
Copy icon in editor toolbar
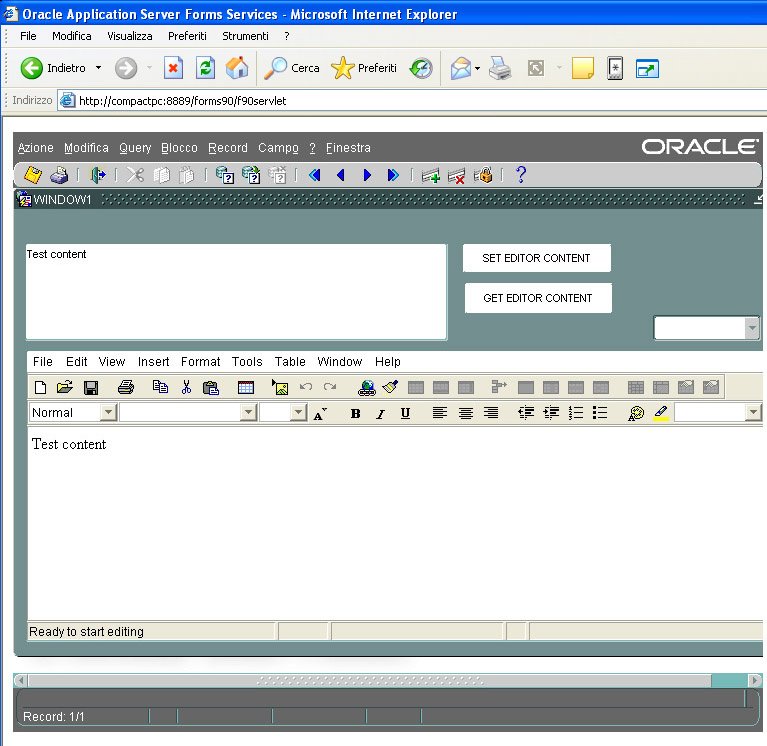[x=160, y=387]
